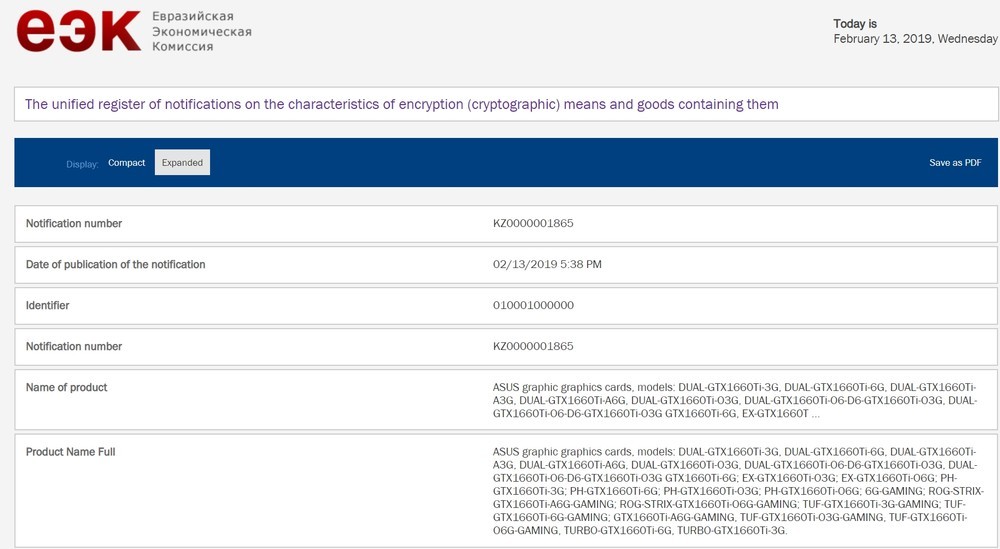Click the truncated Name of product description
This screenshot has width=1000, height=549.
(735, 400)
